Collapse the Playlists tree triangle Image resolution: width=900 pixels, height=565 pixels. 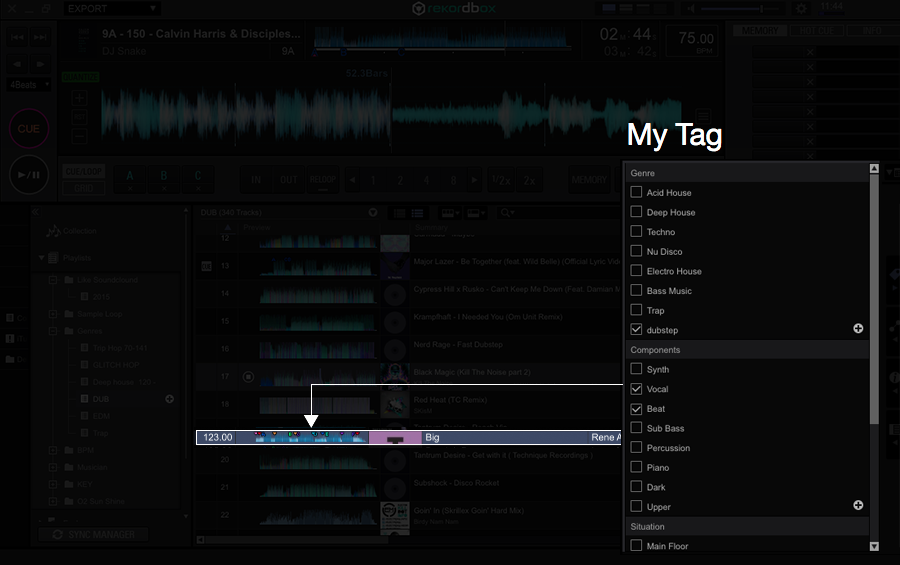coord(41,258)
